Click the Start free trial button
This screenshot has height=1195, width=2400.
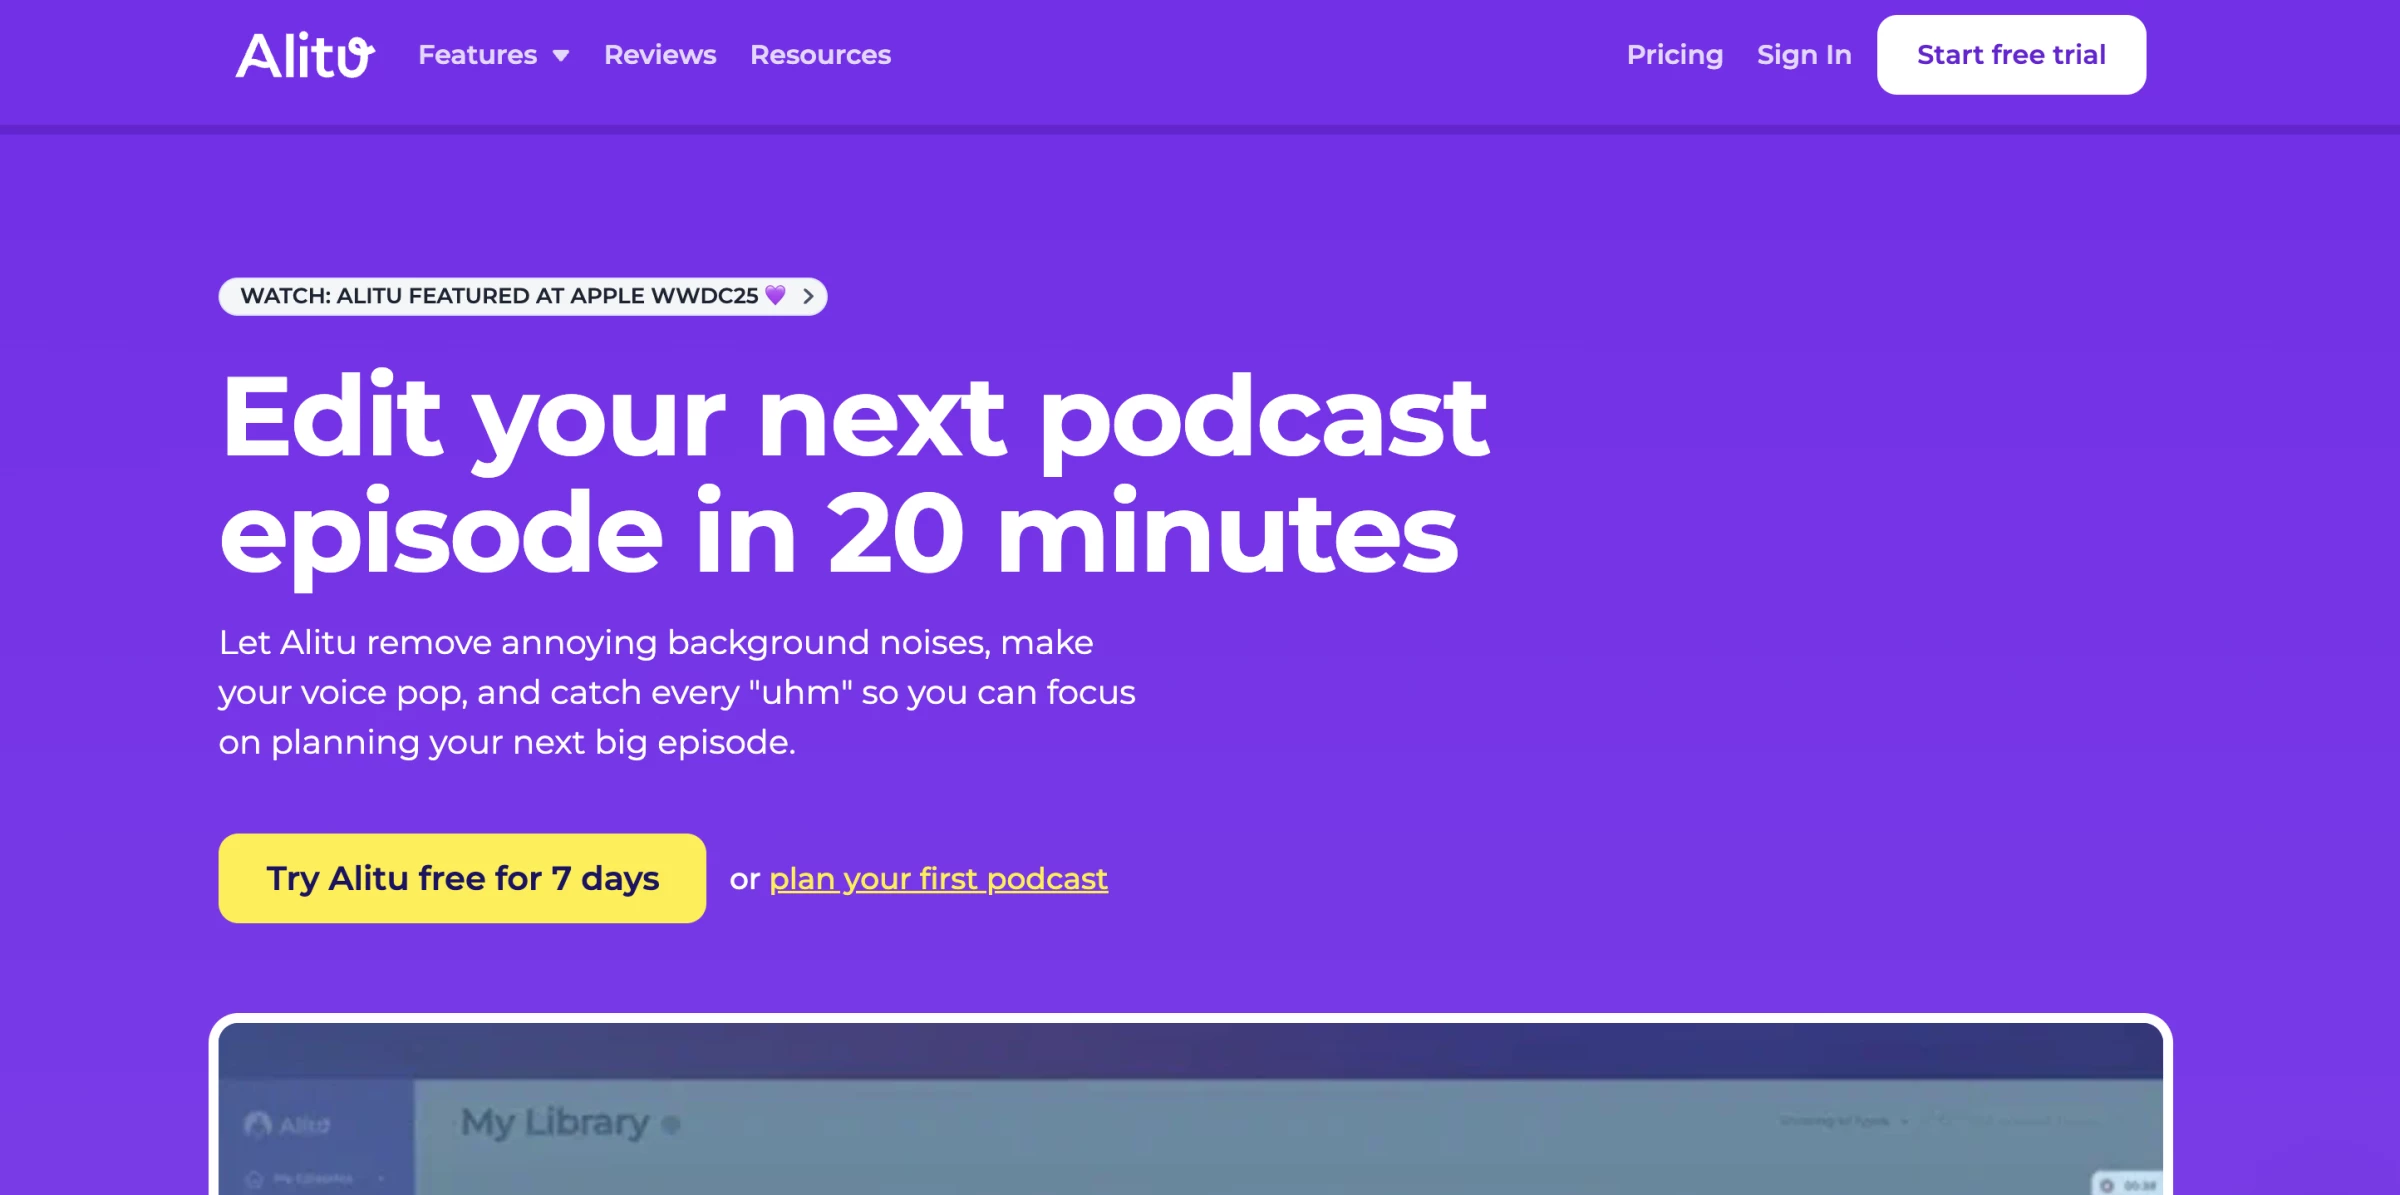click(x=2011, y=55)
